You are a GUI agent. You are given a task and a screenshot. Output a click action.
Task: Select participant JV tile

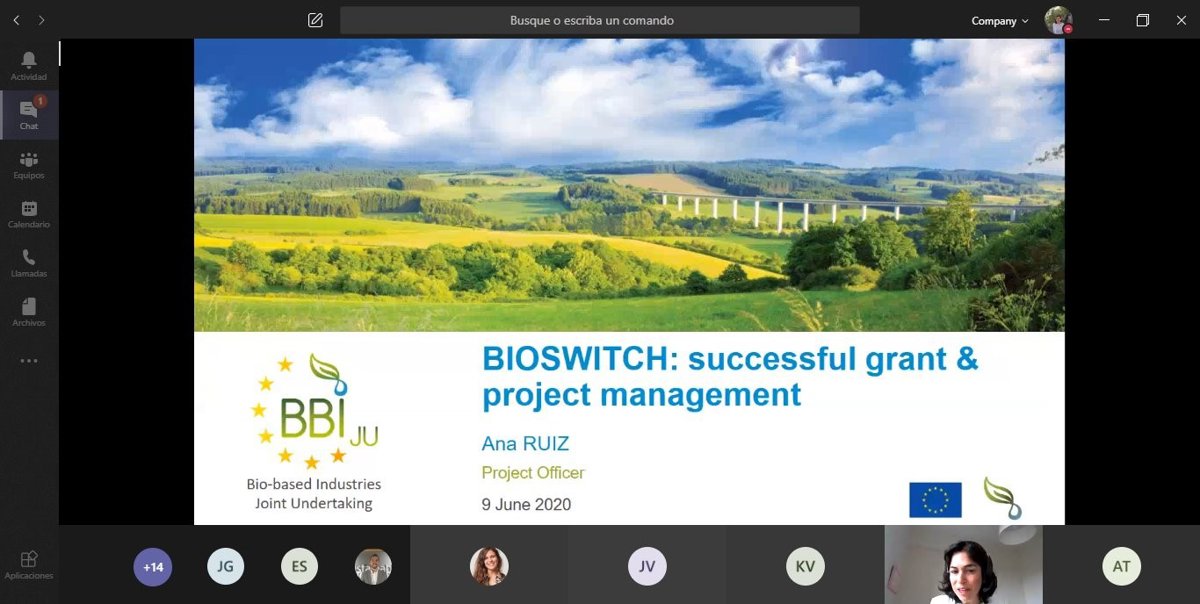click(x=647, y=567)
